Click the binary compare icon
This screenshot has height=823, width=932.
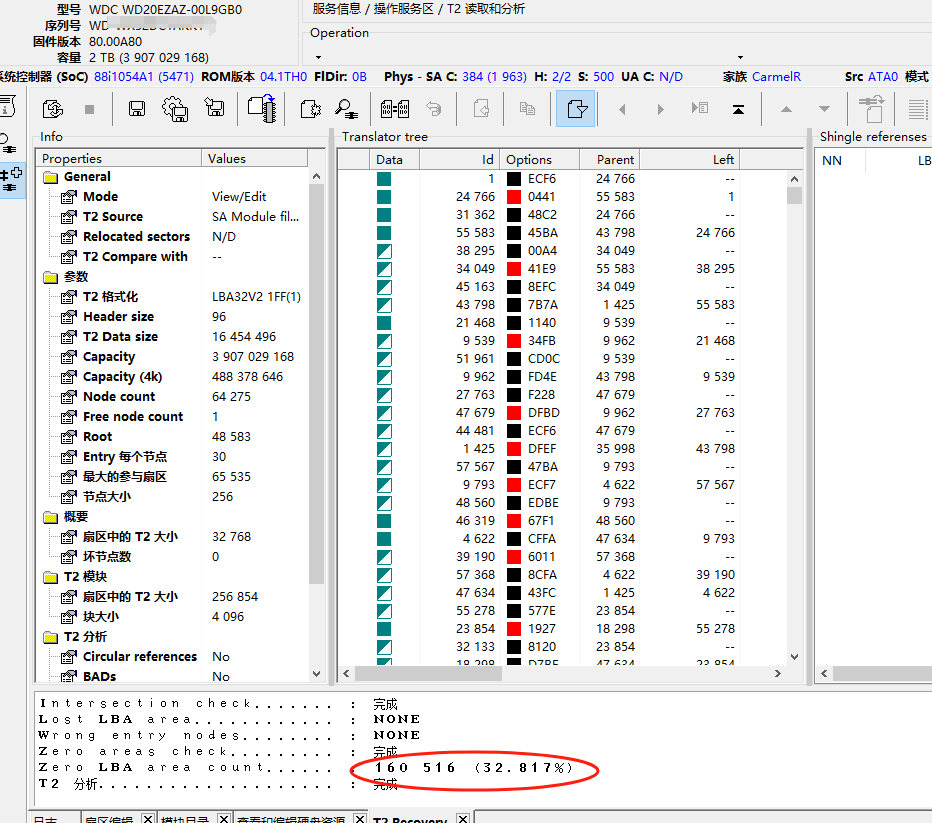[395, 109]
